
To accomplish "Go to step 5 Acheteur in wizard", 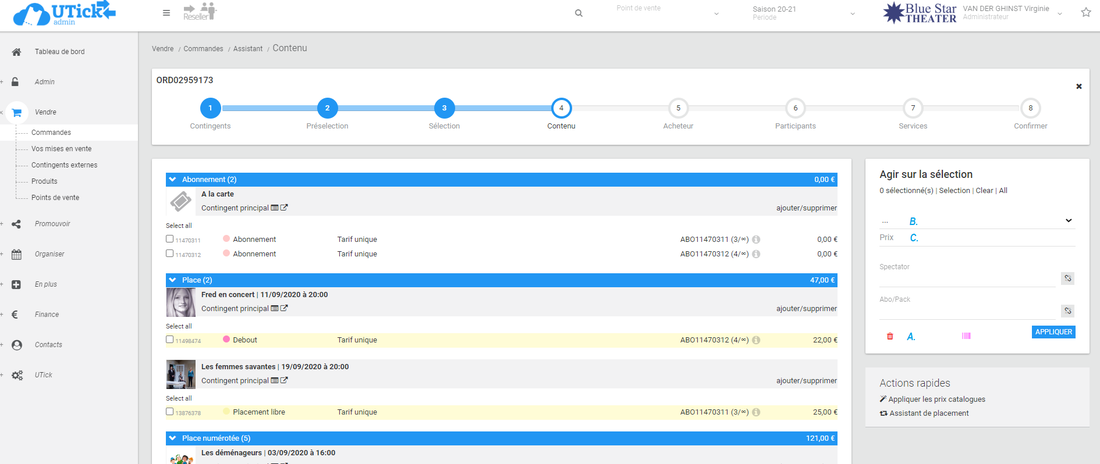I will click(x=678, y=108).
